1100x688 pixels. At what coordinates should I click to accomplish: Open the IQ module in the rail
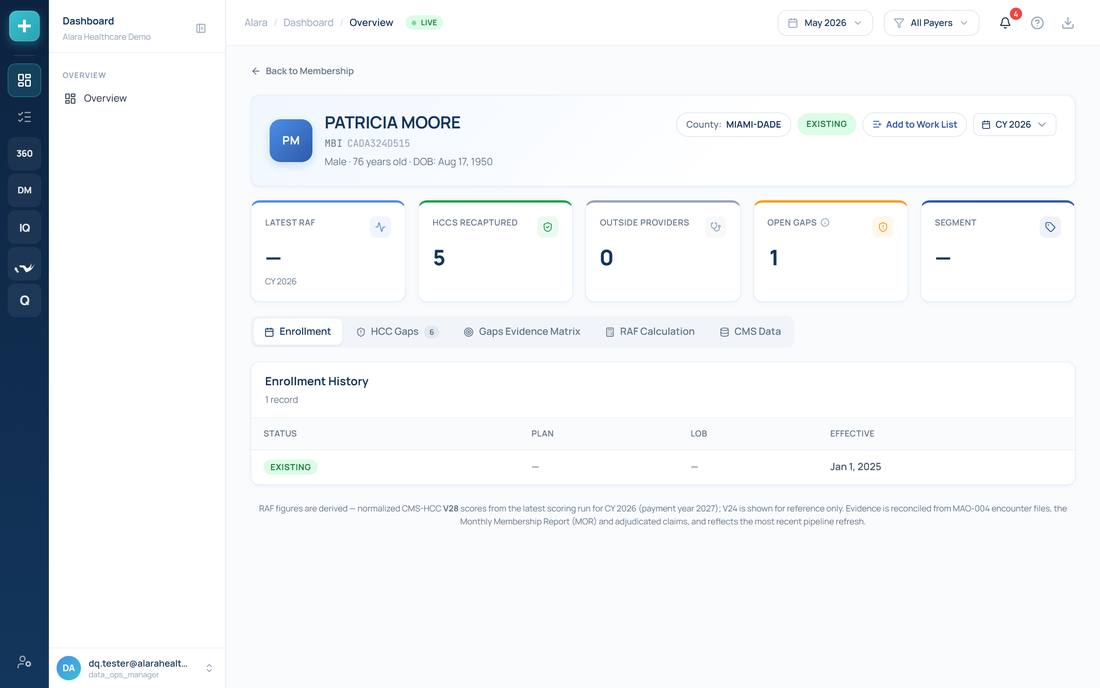tap(24, 227)
